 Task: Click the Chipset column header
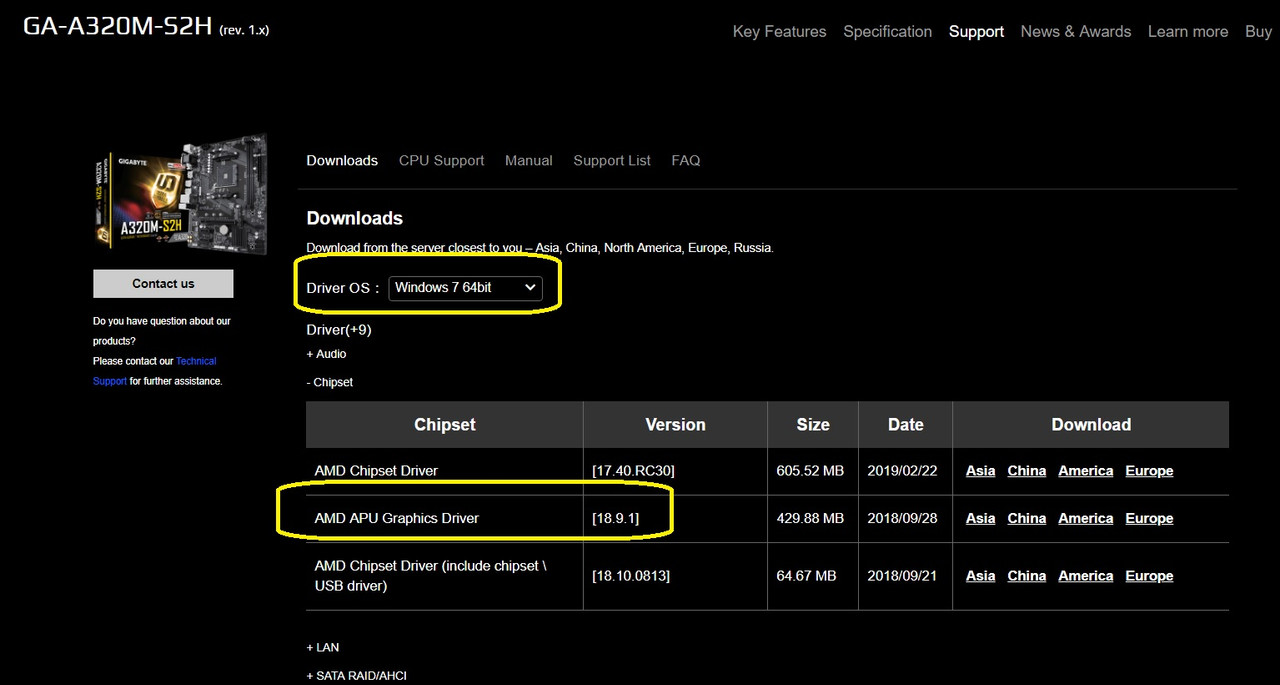(445, 425)
